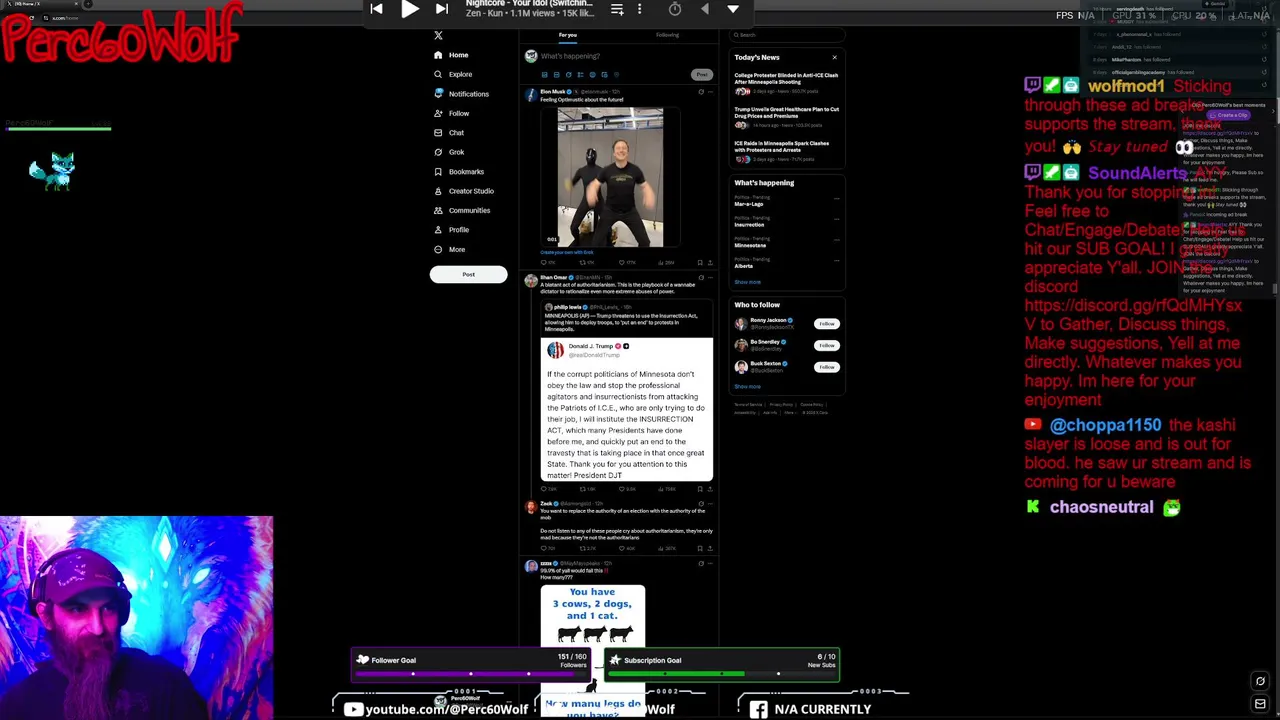Click the poll icon in composer

click(581, 75)
